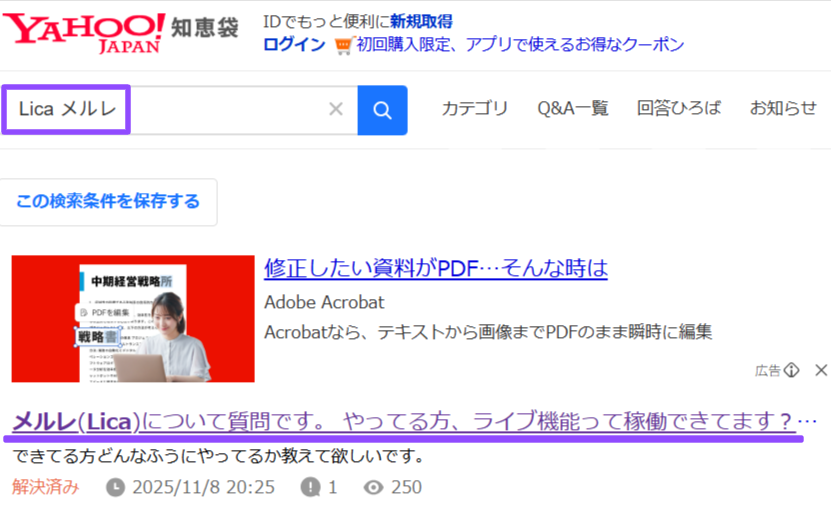Click the Adobe Acrobat advertiser name
This screenshot has height=505, width=831.
point(324,302)
